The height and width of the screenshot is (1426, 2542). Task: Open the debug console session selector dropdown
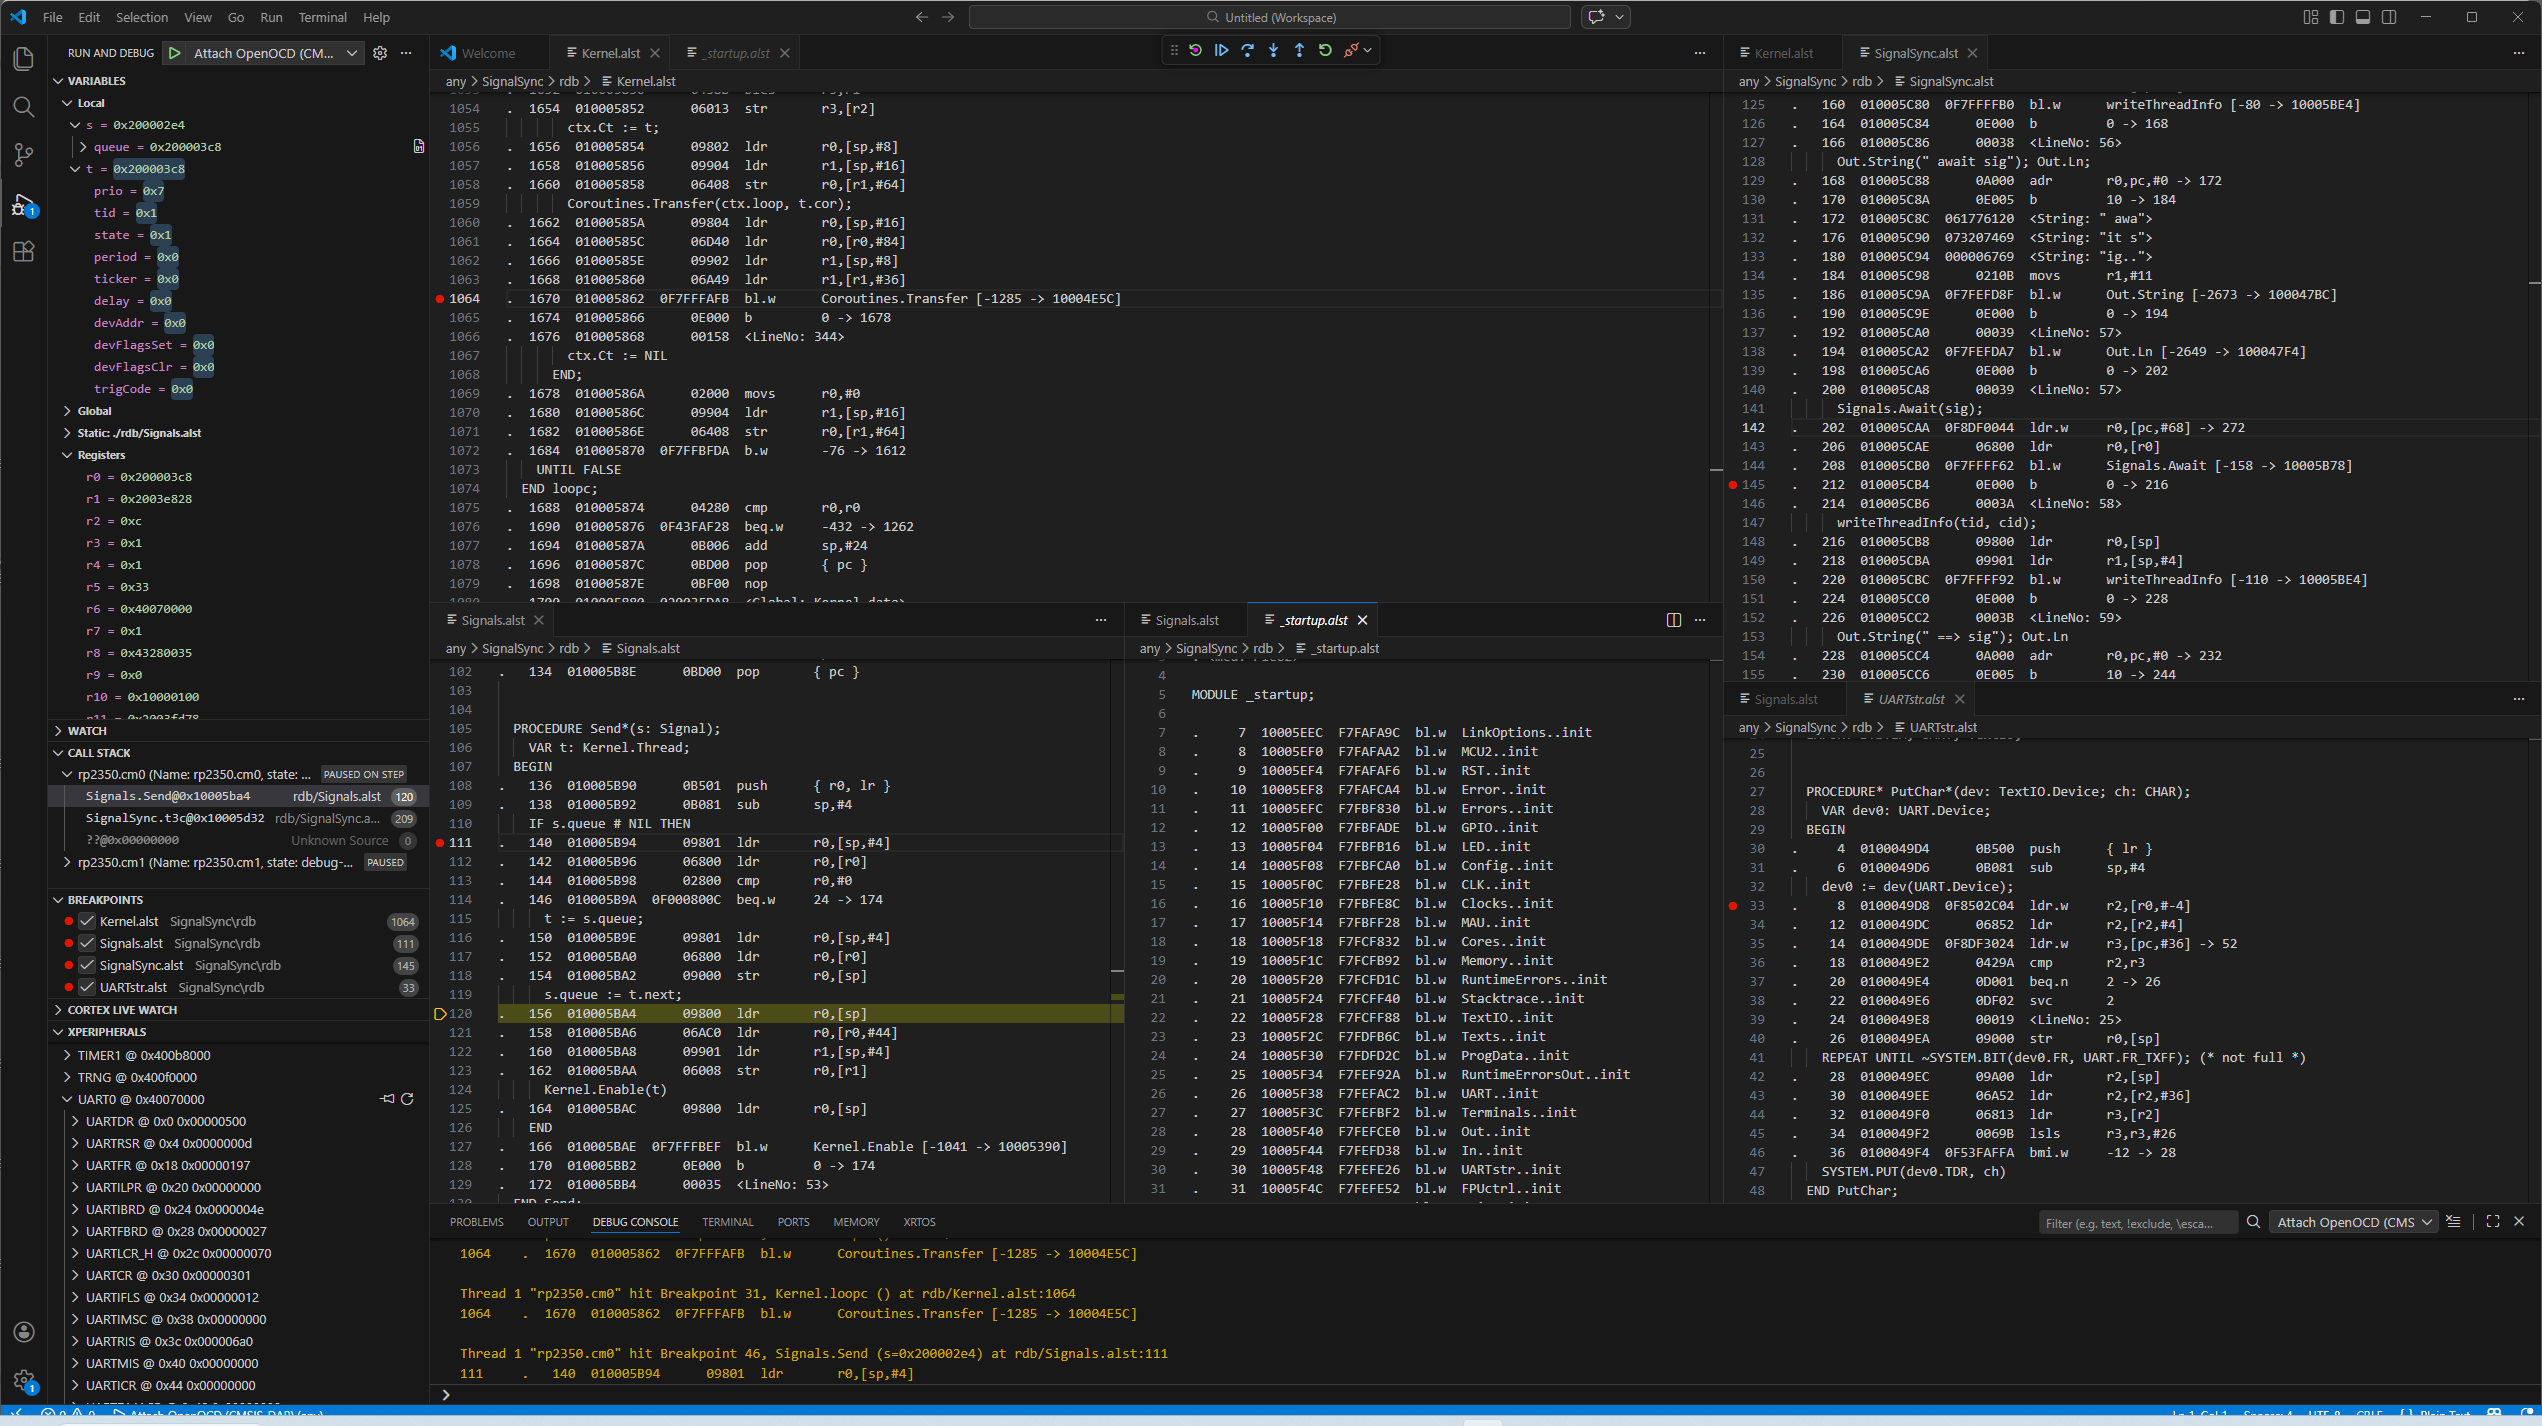coord(2353,1222)
